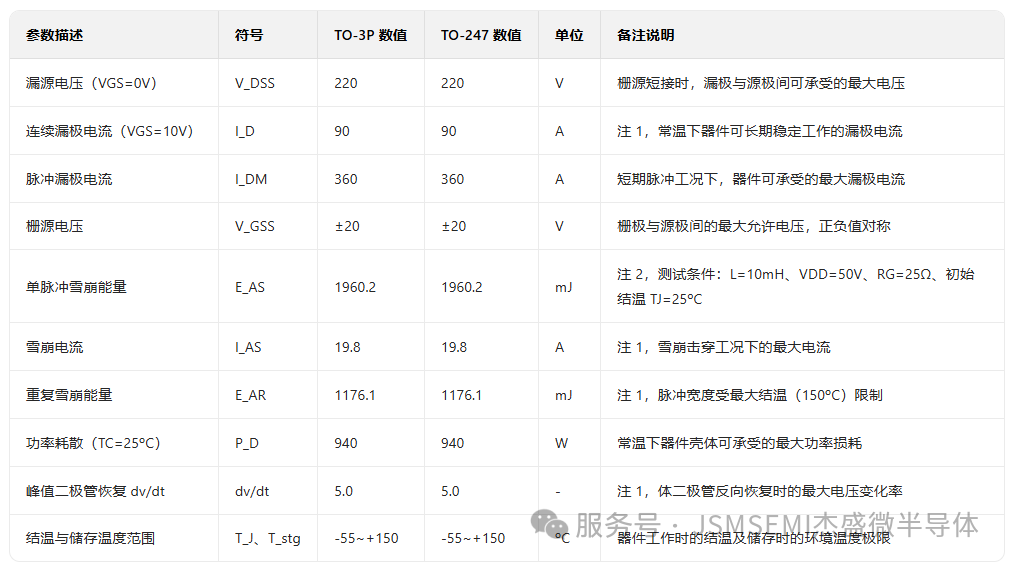Click the I_DM symbol cell

pos(251,179)
